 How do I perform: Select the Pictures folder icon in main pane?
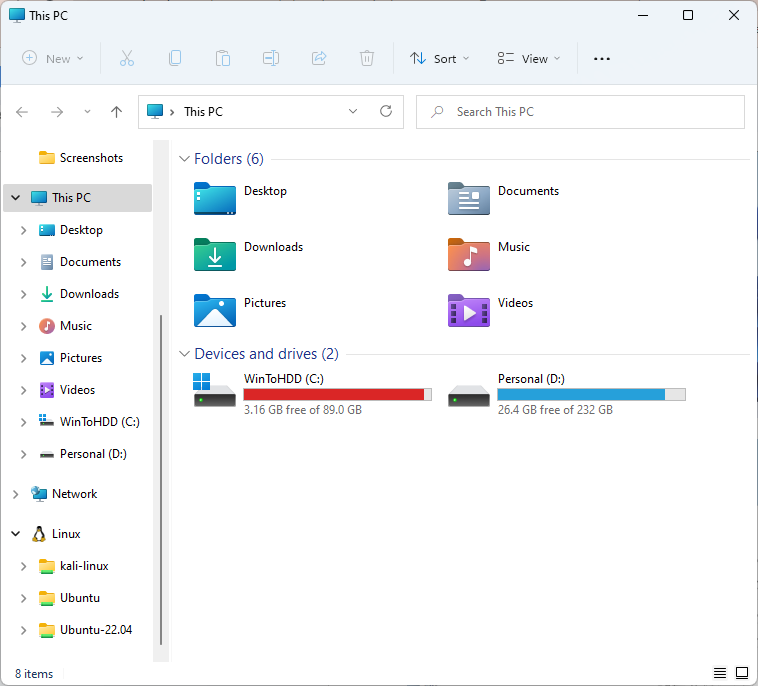click(215, 310)
